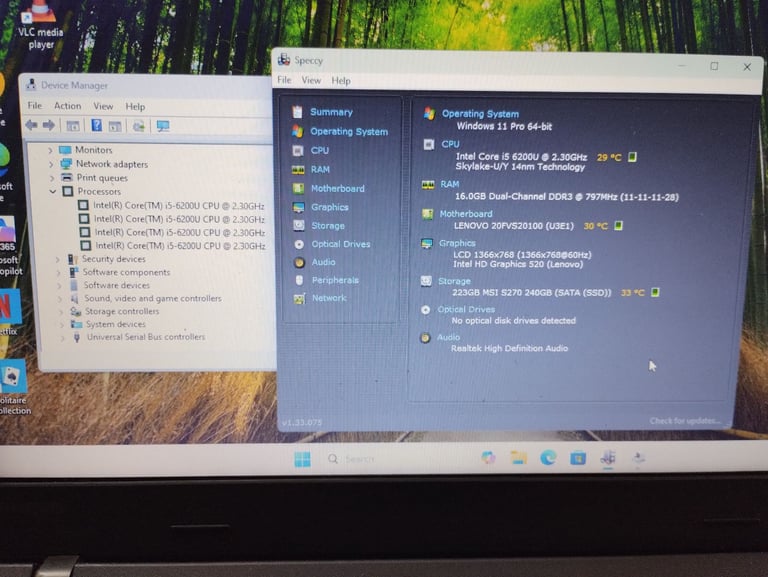Viewport: 768px width, 577px height.
Task: Click the Operating System heading in Speccy summary
Action: (480, 114)
